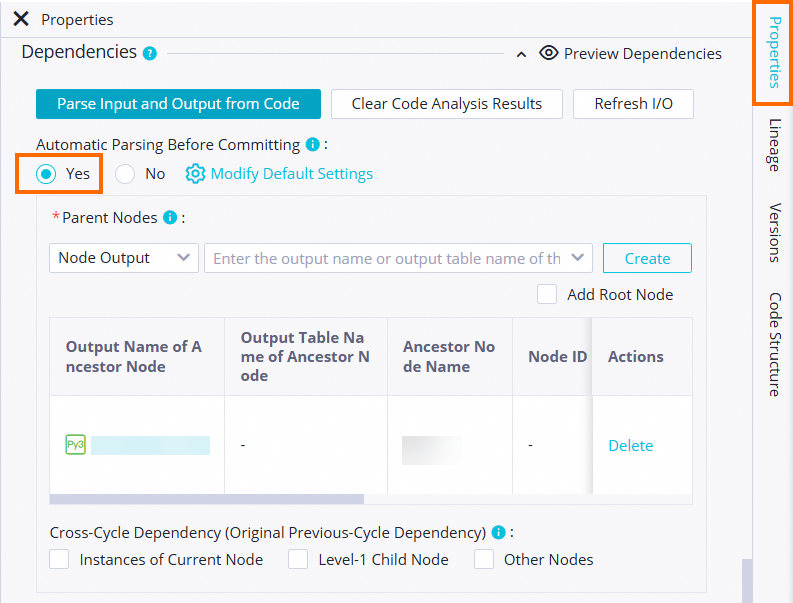Collapse the Dependencies section chevron

pos(521,54)
